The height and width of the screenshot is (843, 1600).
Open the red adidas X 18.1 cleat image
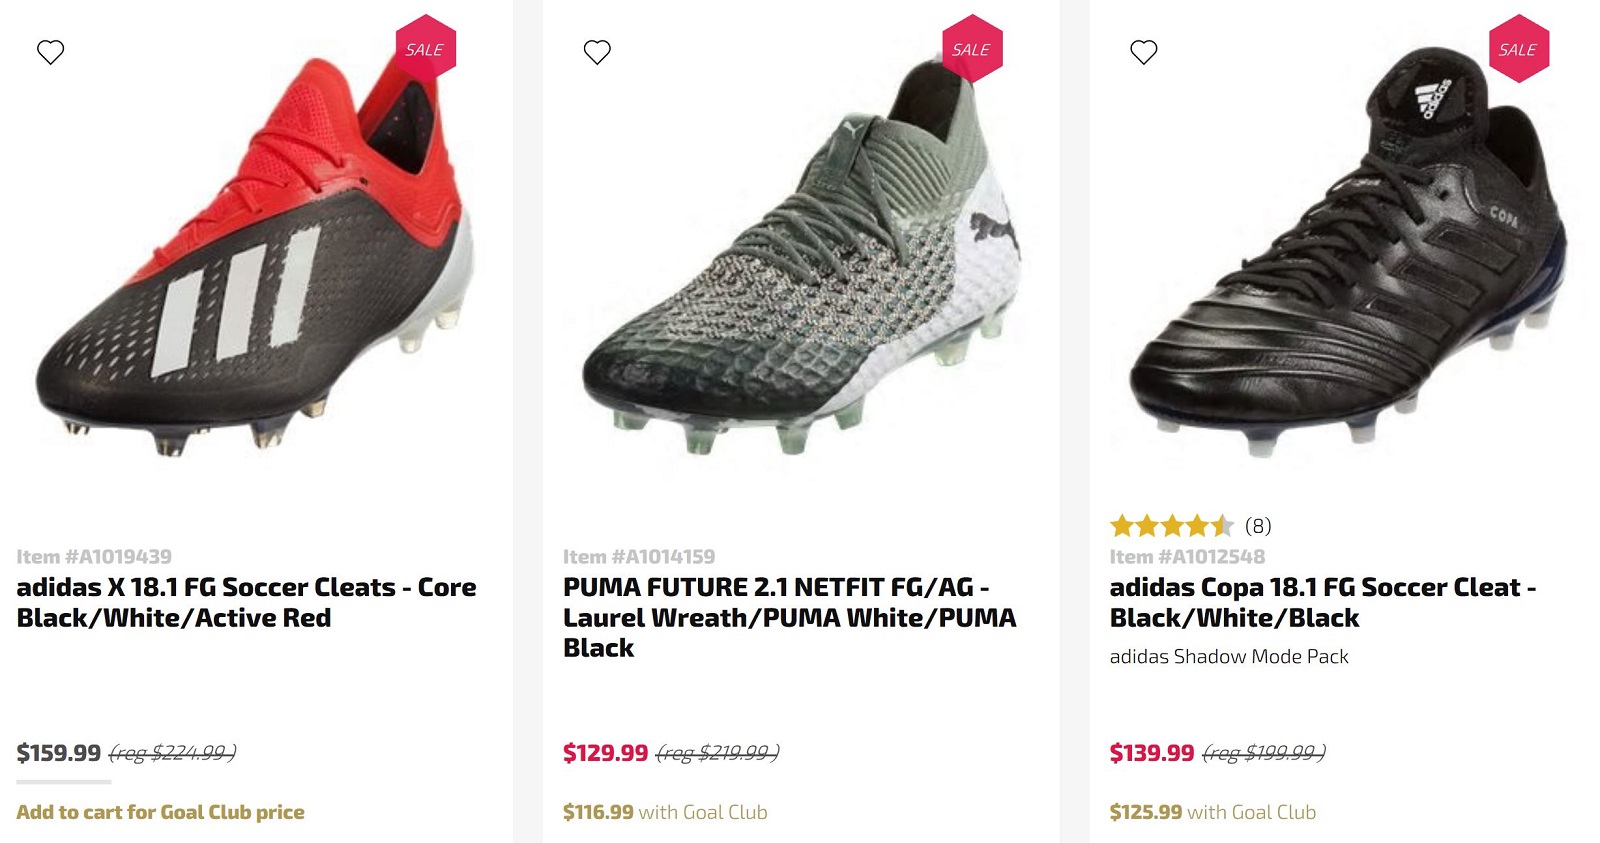tap(255, 270)
